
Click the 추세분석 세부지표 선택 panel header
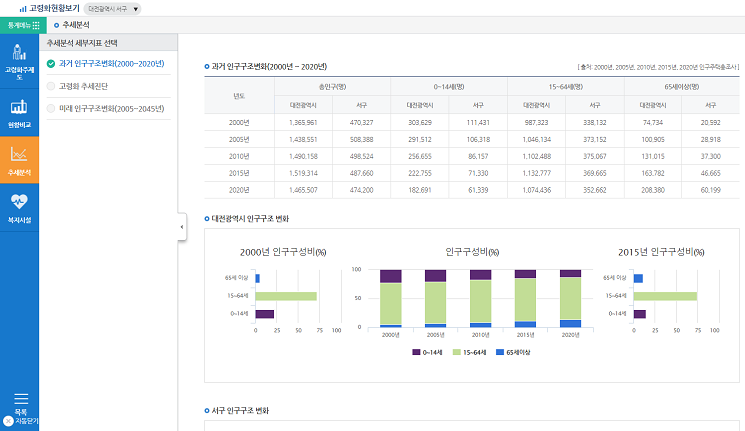[x=84, y=43]
